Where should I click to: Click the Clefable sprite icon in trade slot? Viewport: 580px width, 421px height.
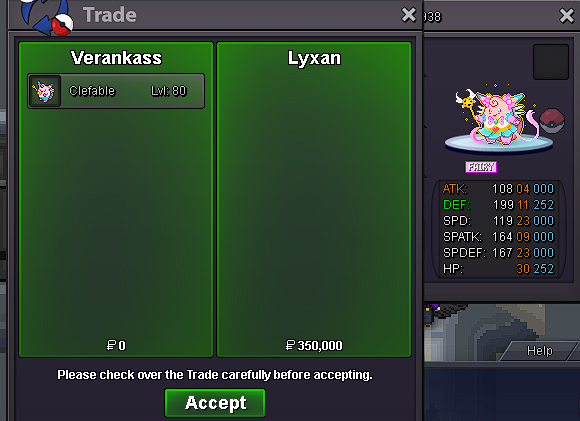45,91
